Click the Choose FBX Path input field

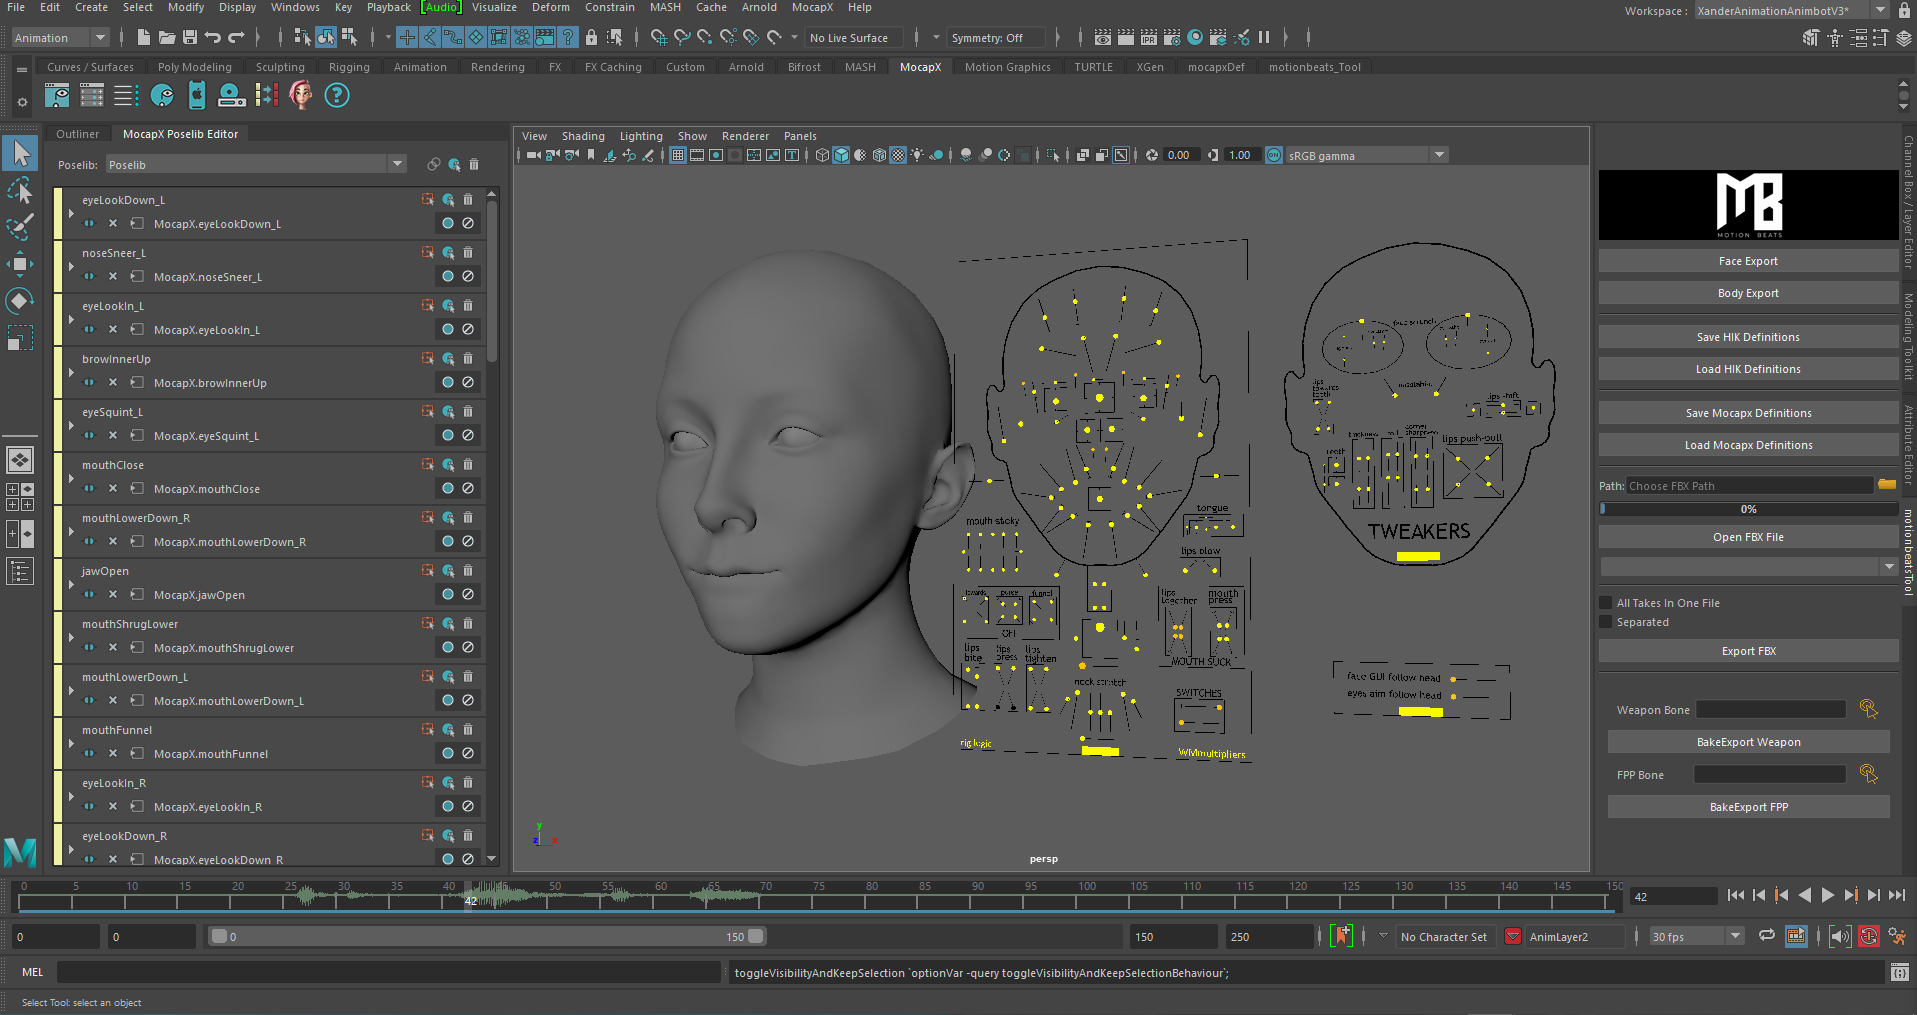tap(1749, 486)
